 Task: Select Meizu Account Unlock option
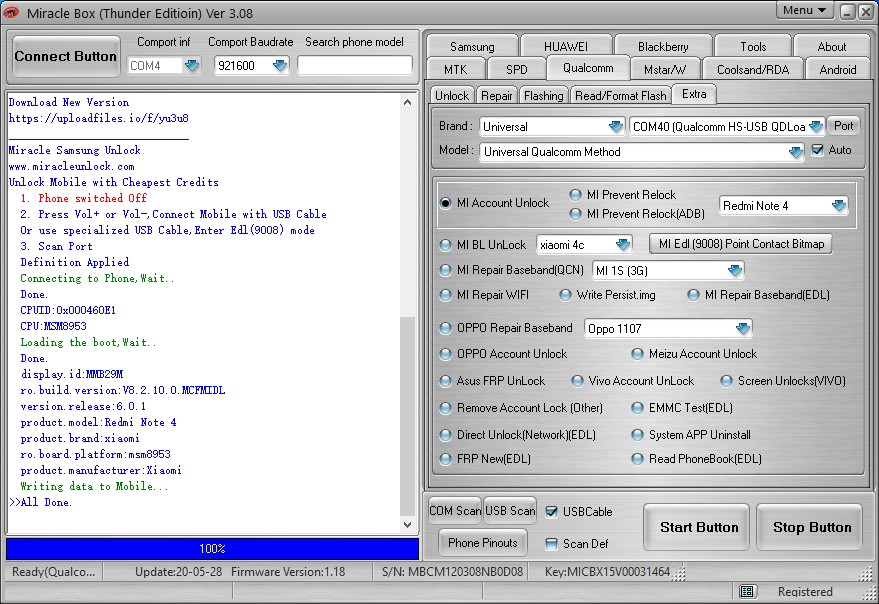(637, 354)
